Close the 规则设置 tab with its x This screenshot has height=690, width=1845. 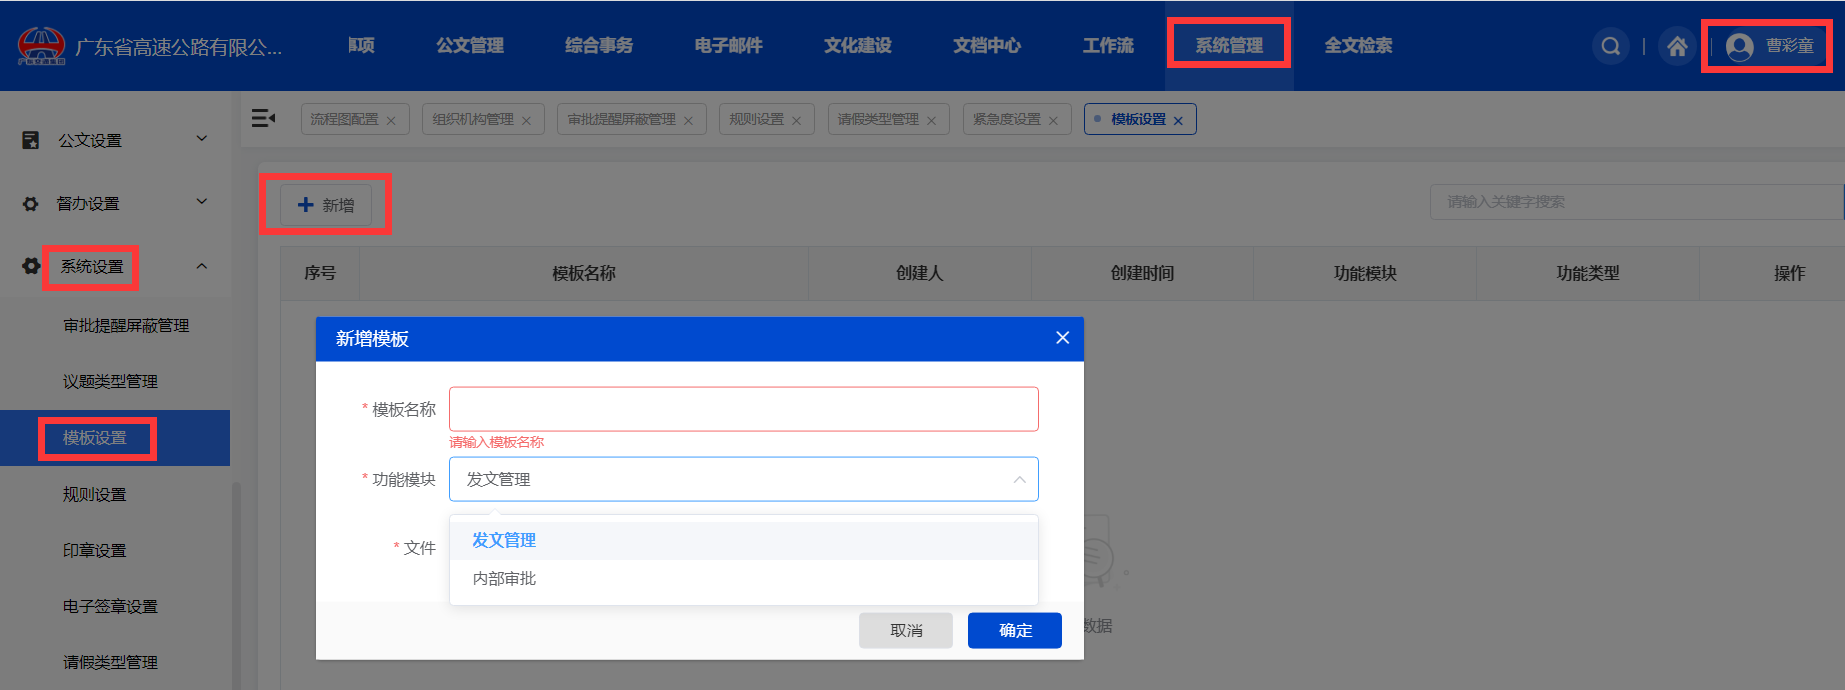pos(796,120)
